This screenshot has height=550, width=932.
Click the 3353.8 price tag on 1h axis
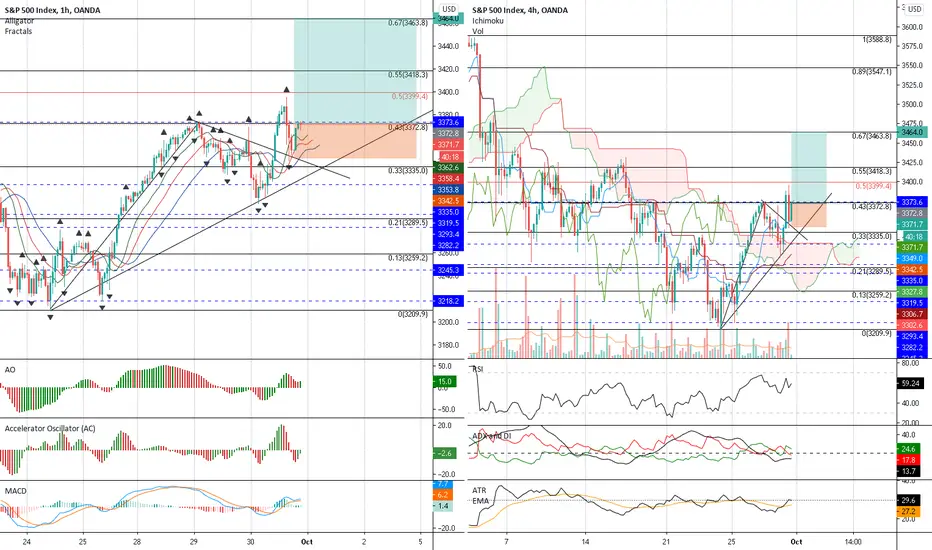tap(448, 190)
